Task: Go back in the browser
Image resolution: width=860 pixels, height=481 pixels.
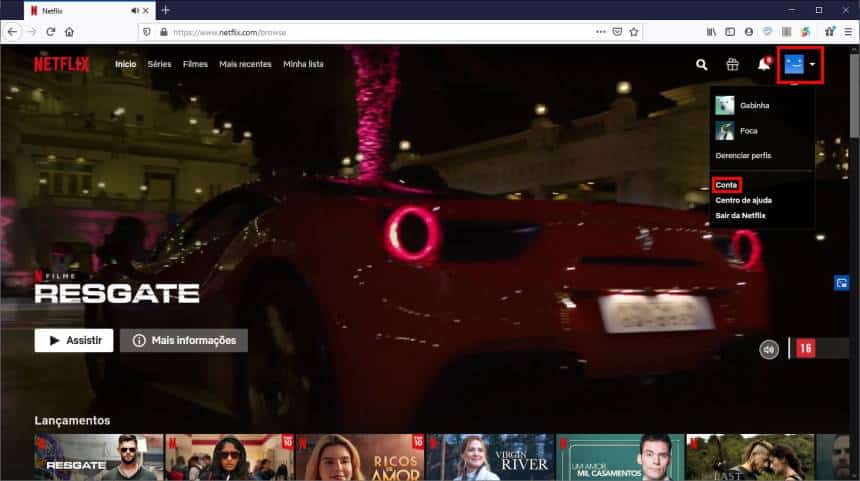Action: coord(12,32)
